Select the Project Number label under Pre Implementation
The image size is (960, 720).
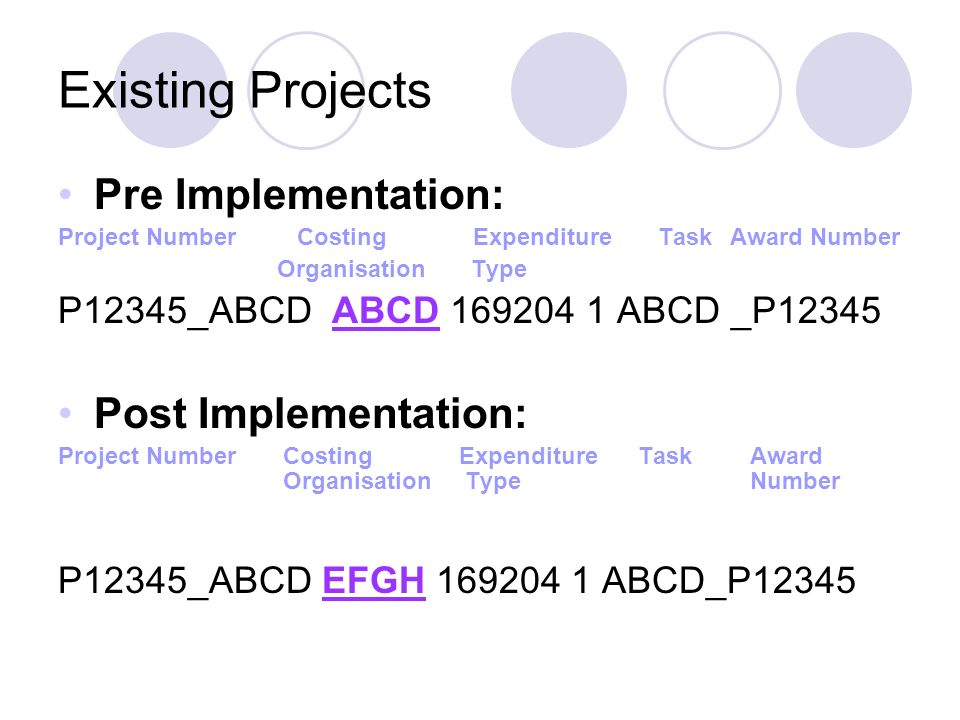click(147, 238)
